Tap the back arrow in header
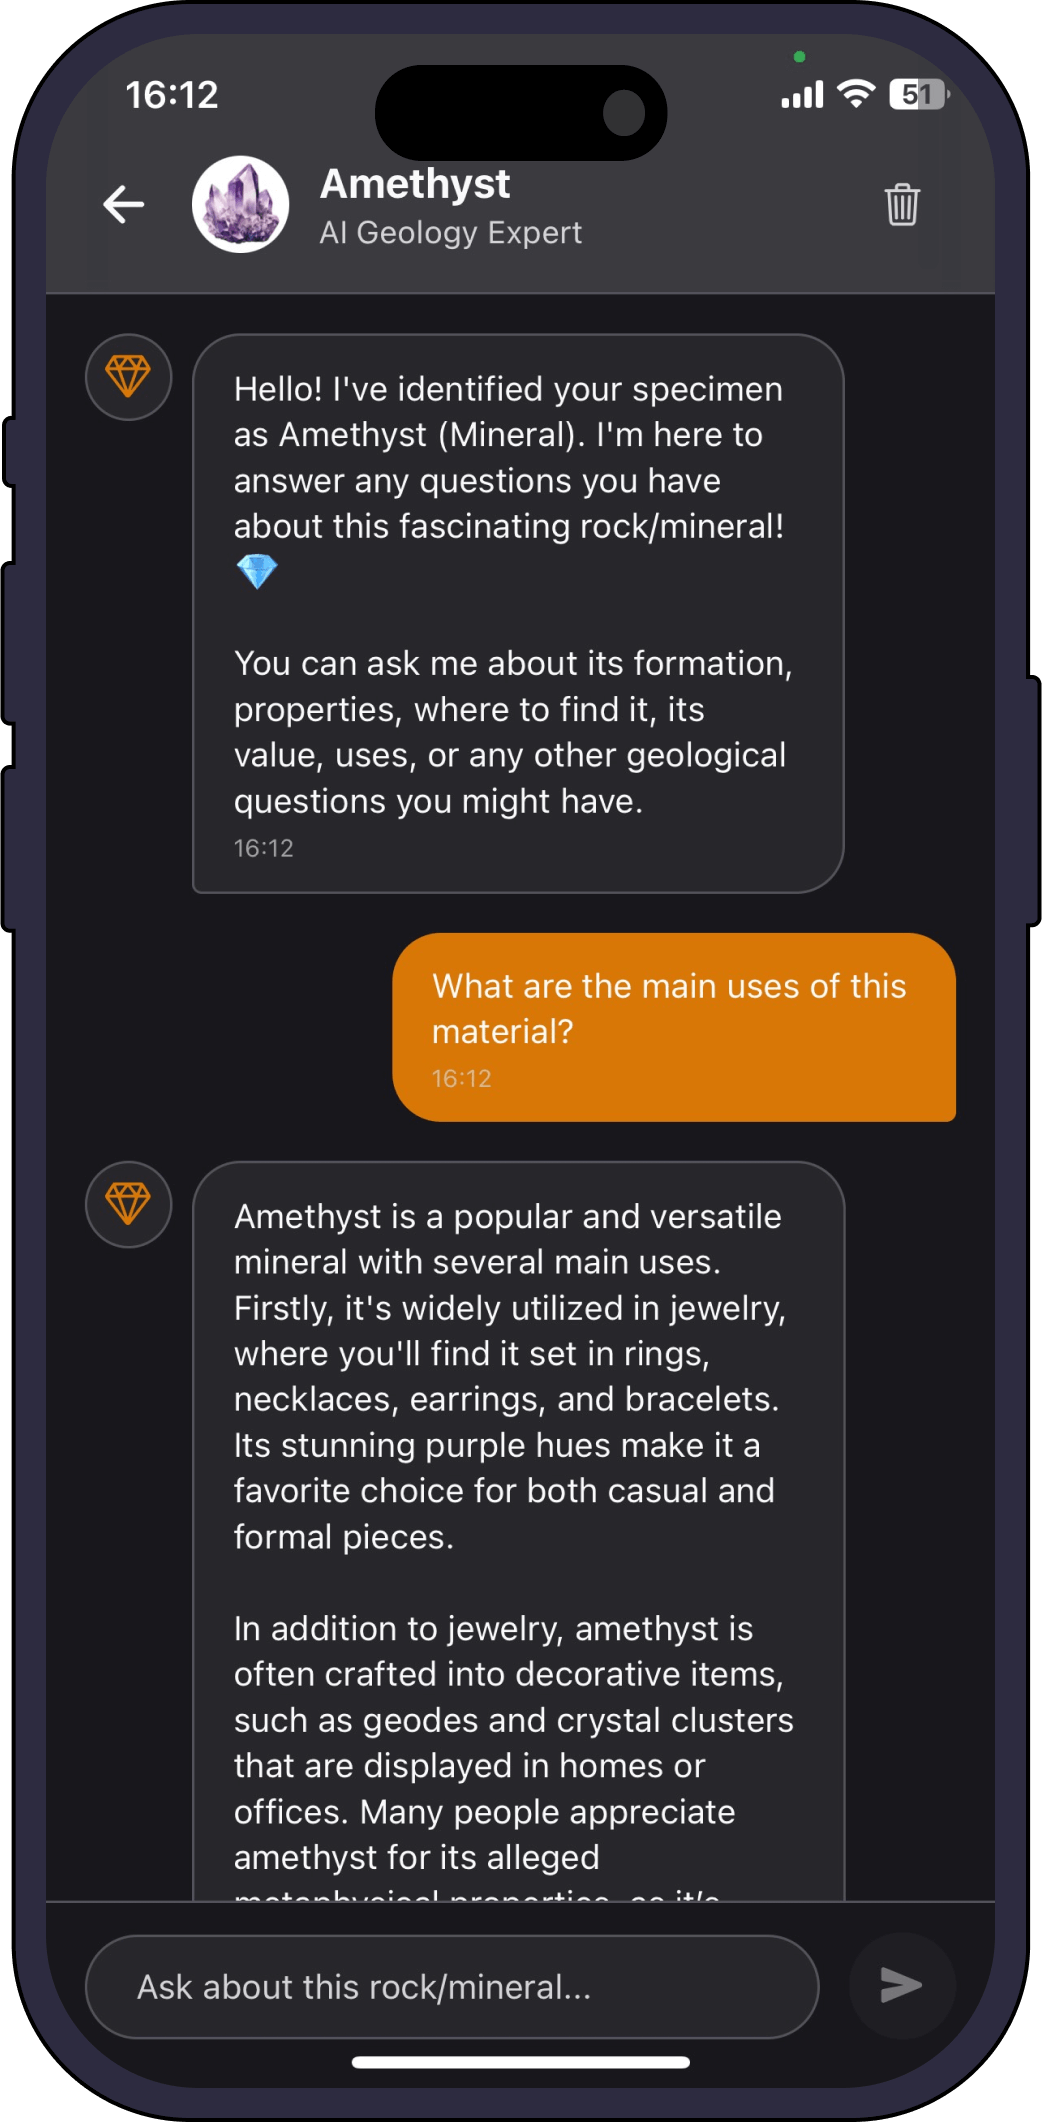The image size is (1042, 2122). coord(124,205)
